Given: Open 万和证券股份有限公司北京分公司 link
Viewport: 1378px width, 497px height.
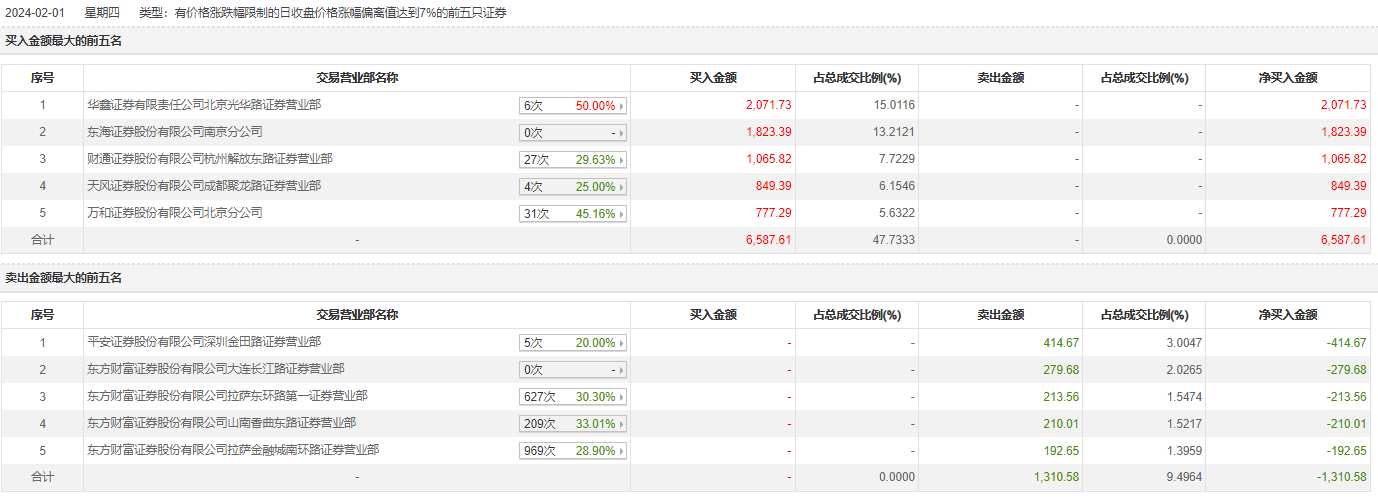Looking at the screenshot, I should [175, 213].
